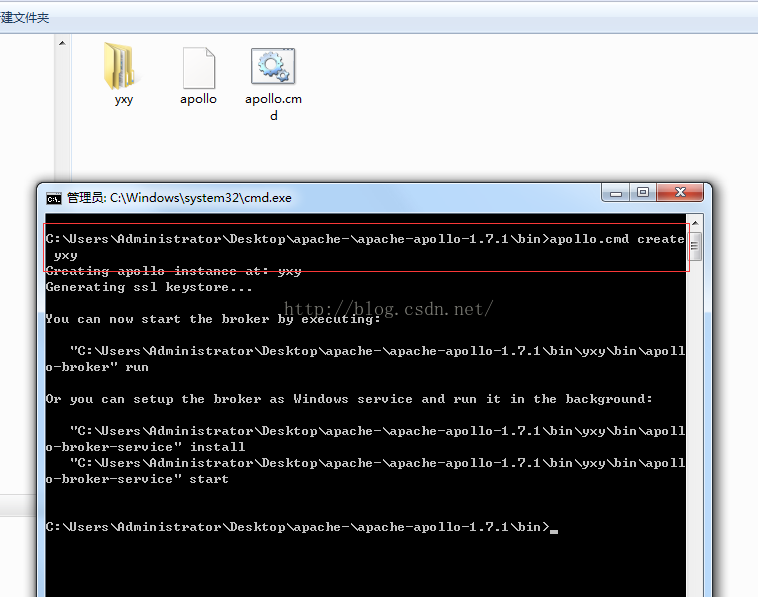The height and width of the screenshot is (597, 758).
Task: Maximize the cmd.exe window
Action: click(x=642, y=192)
